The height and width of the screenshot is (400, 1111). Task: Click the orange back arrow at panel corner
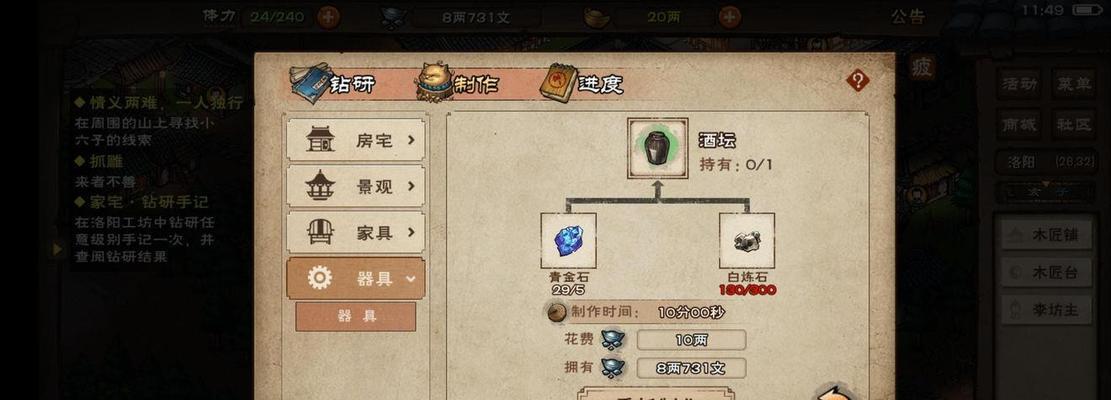point(835,393)
